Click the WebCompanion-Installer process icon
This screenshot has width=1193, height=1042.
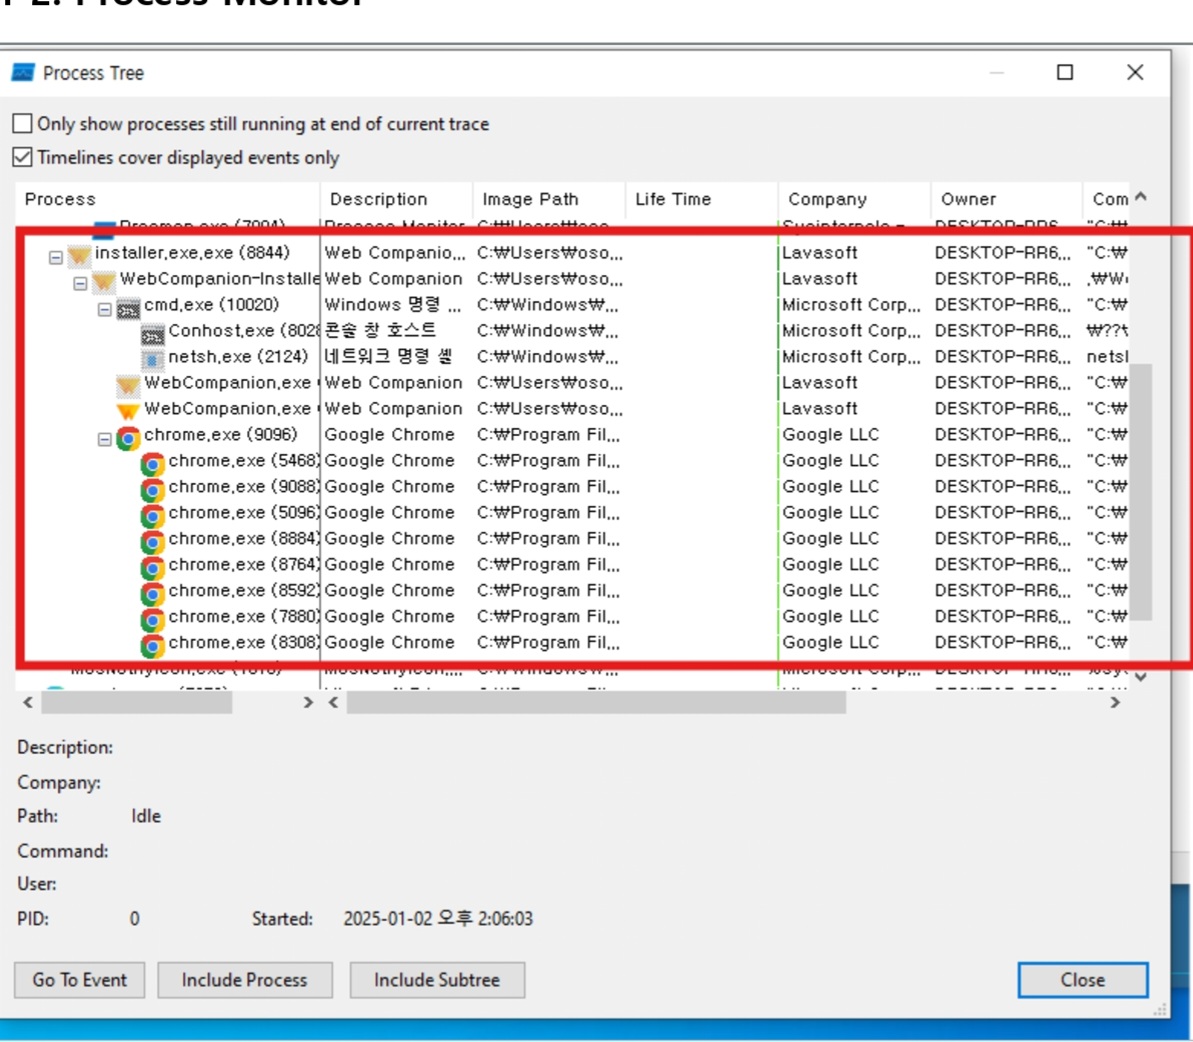coord(103,282)
